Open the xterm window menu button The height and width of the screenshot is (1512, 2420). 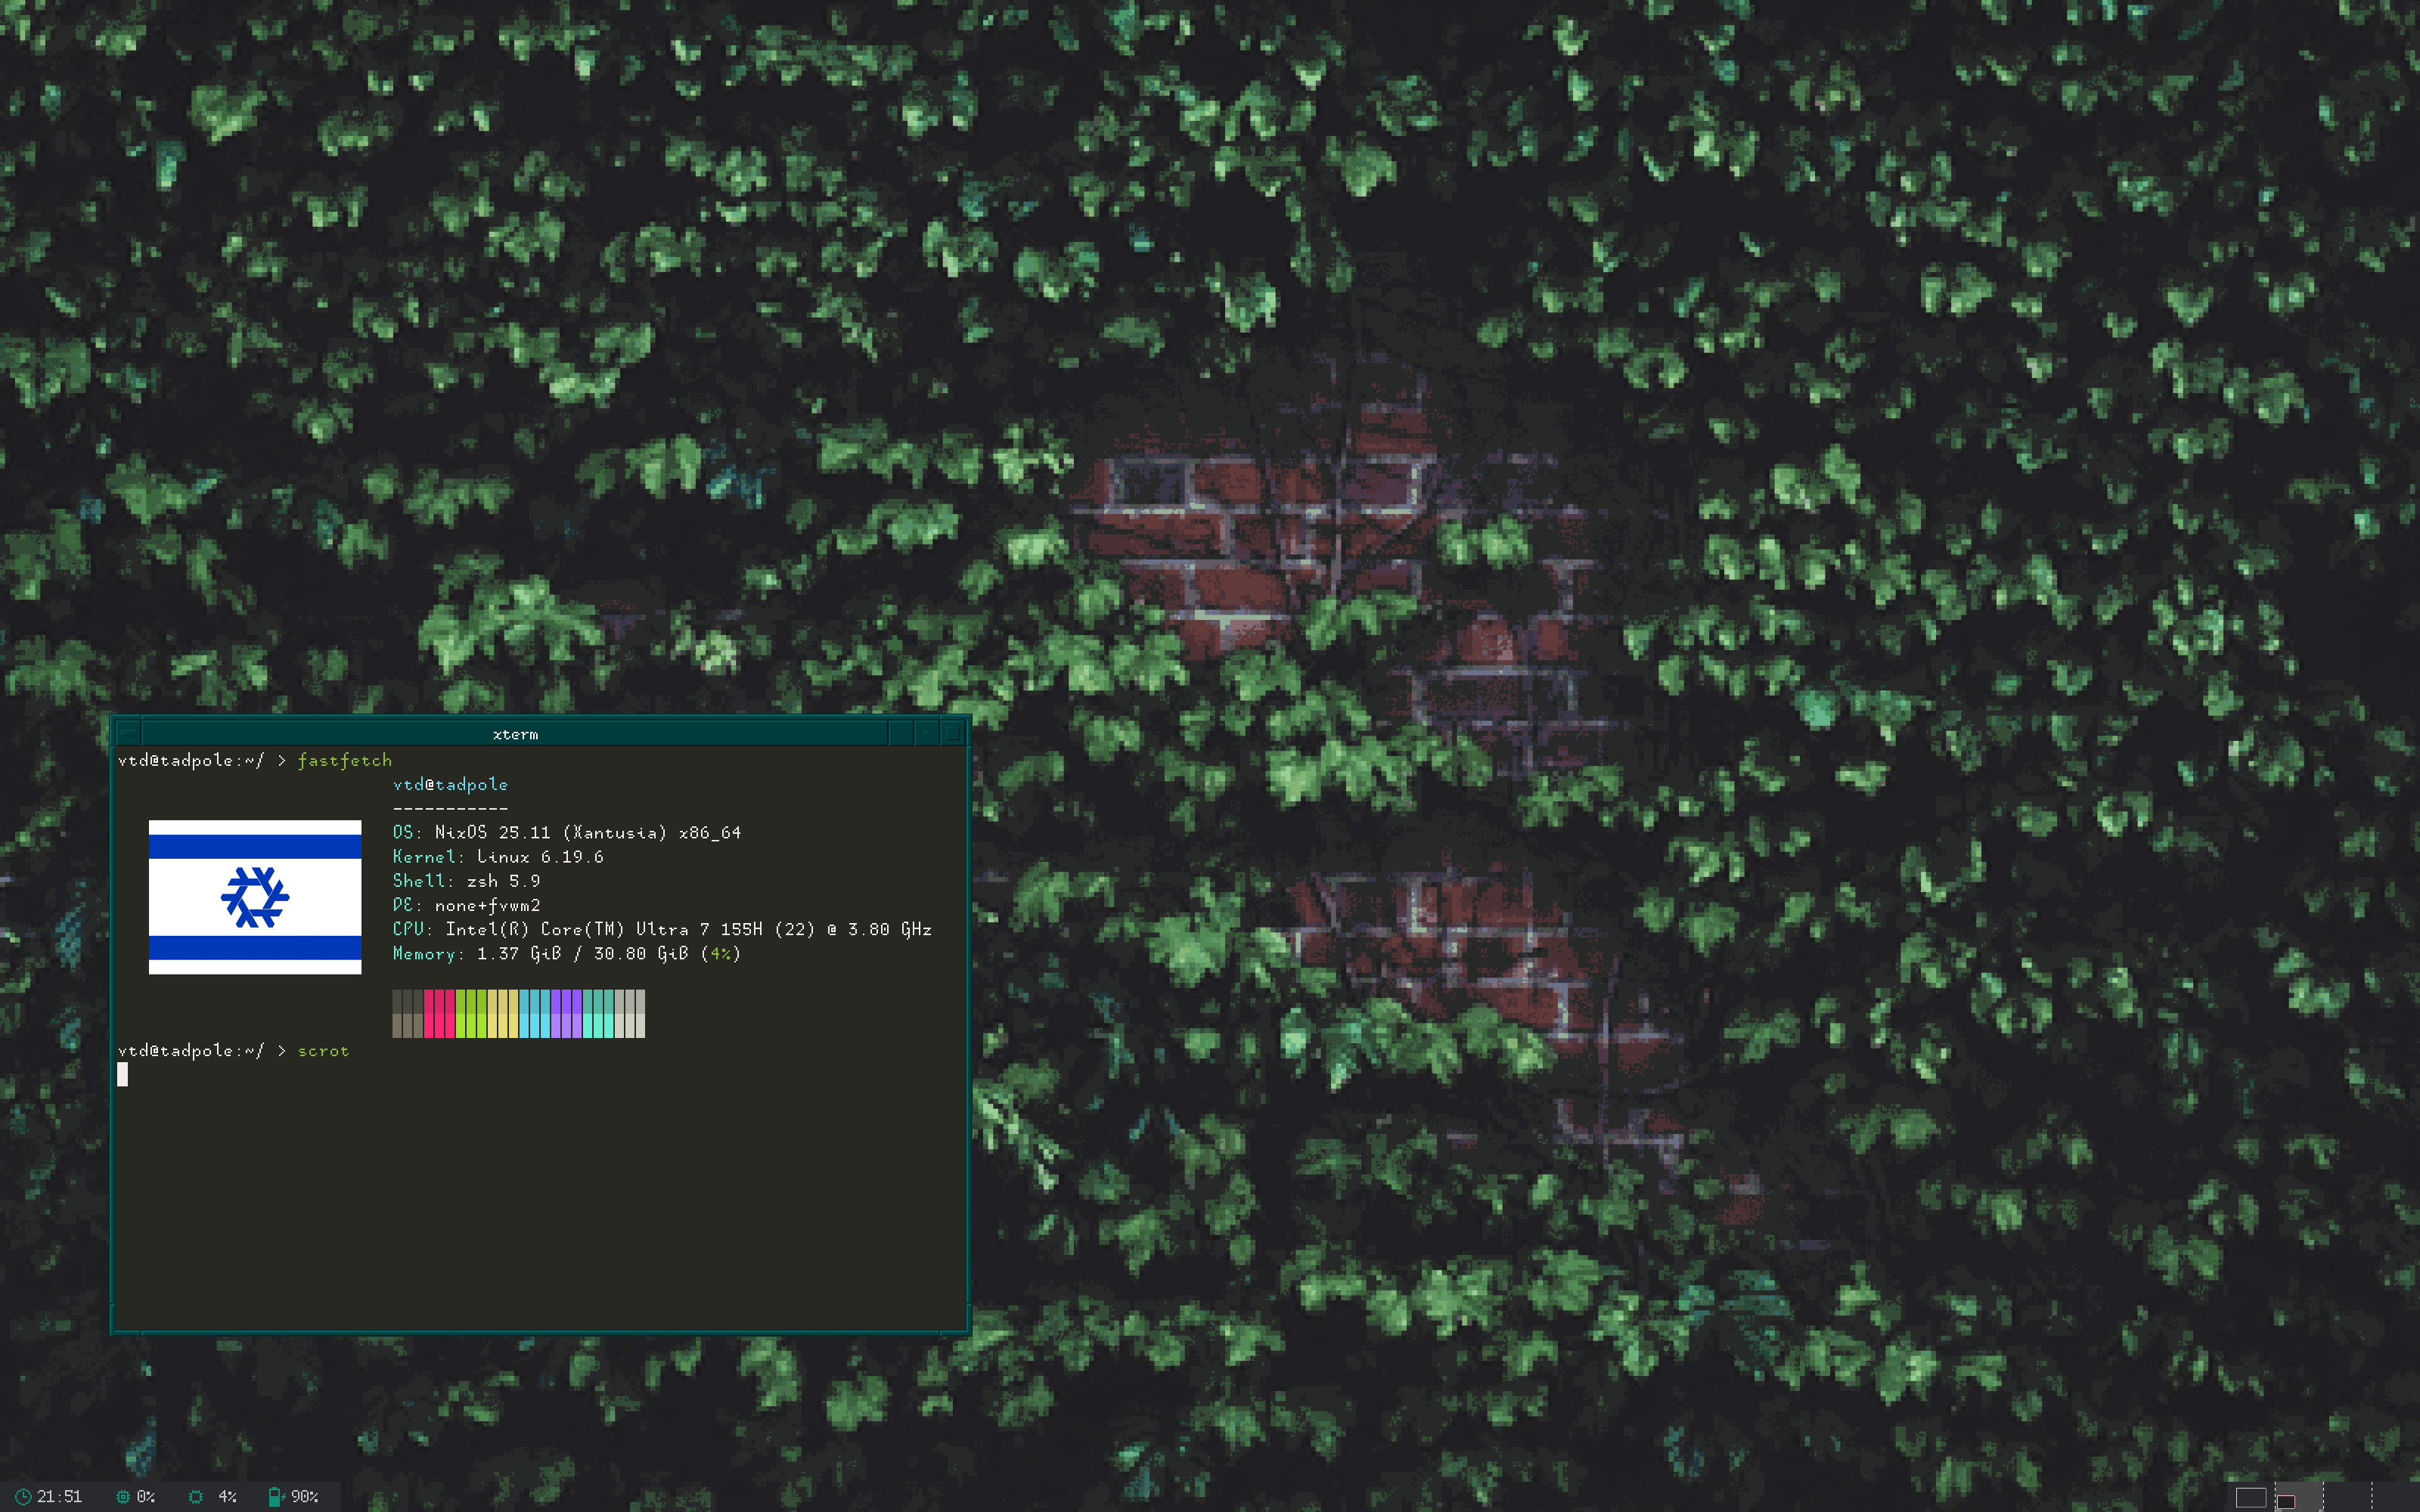click(x=128, y=733)
